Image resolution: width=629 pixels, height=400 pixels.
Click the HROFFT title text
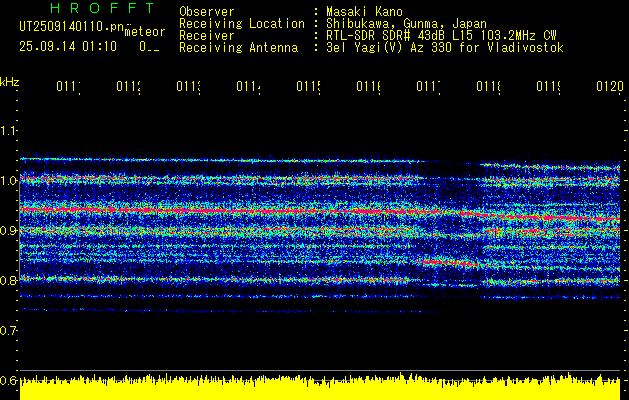tap(103, 8)
